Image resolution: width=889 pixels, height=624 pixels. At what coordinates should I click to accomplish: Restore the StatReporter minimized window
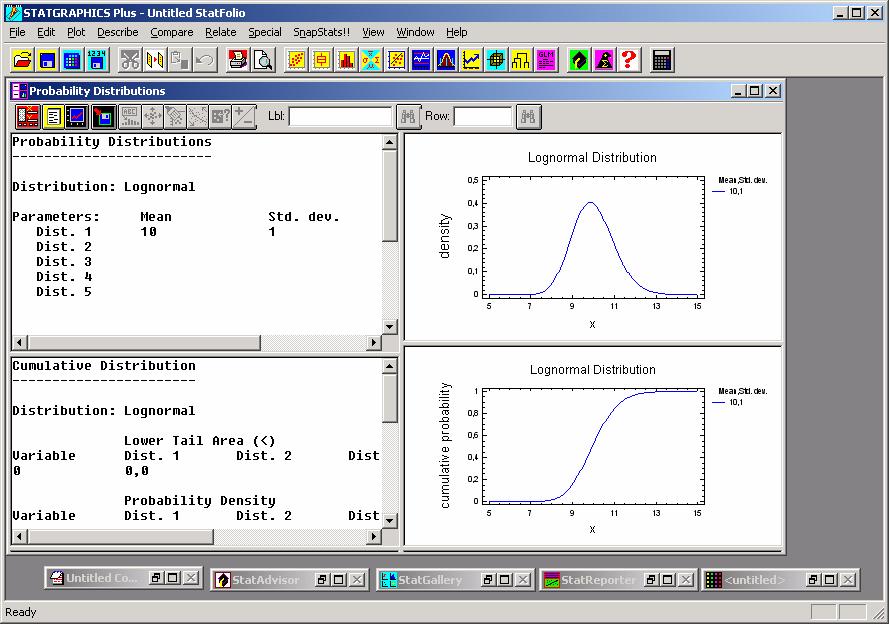pyautogui.click(x=651, y=580)
